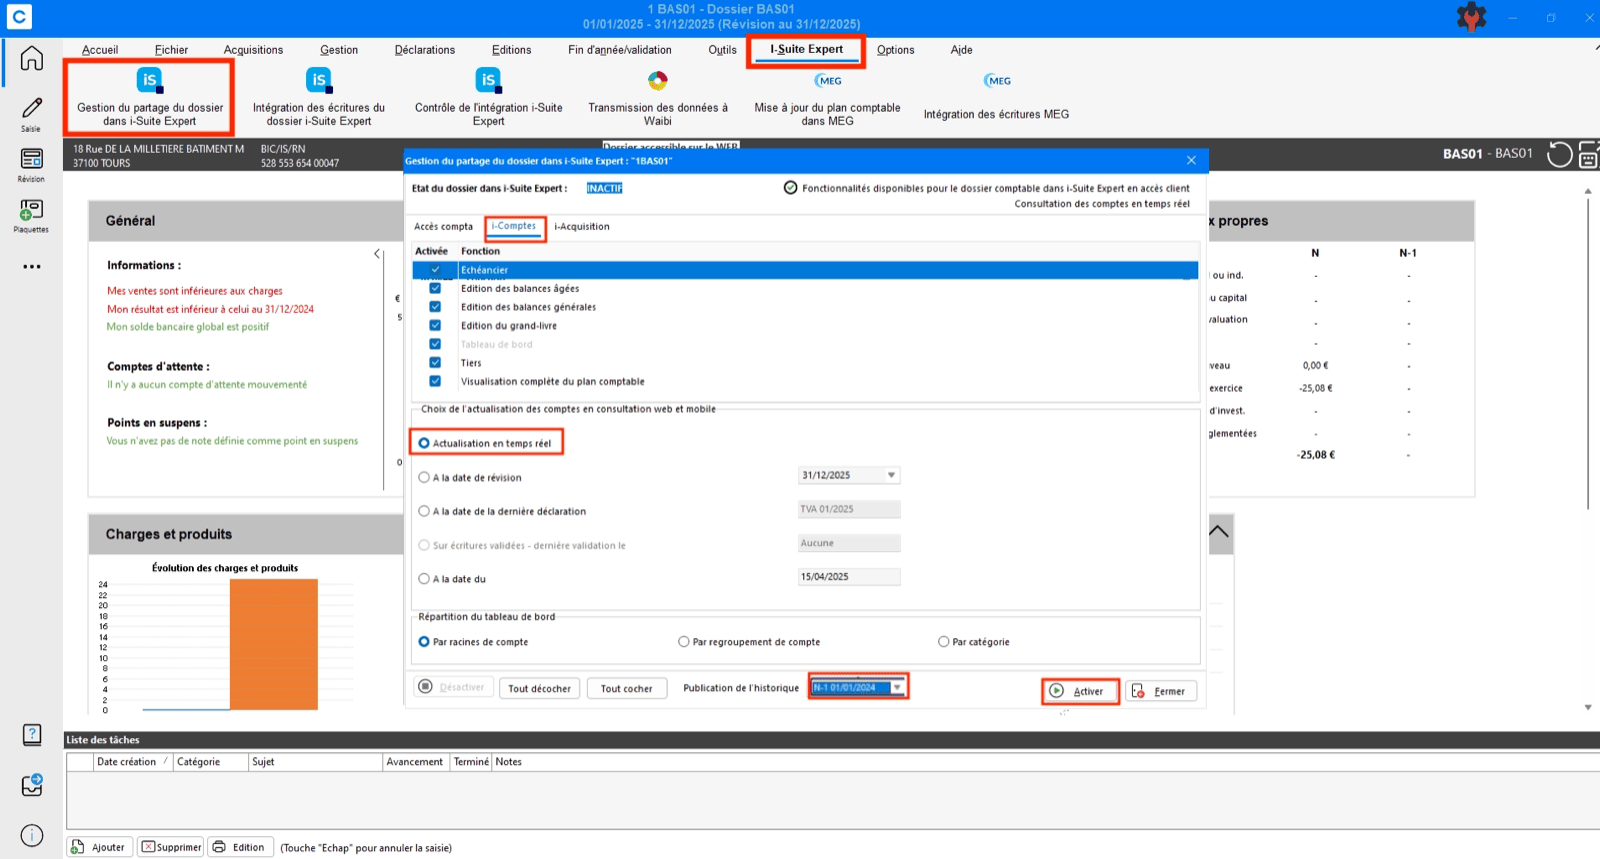Launch Intégration des écritures du dossier i-Suite Expert
Image resolution: width=1600 pixels, height=859 pixels.
[319, 97]
